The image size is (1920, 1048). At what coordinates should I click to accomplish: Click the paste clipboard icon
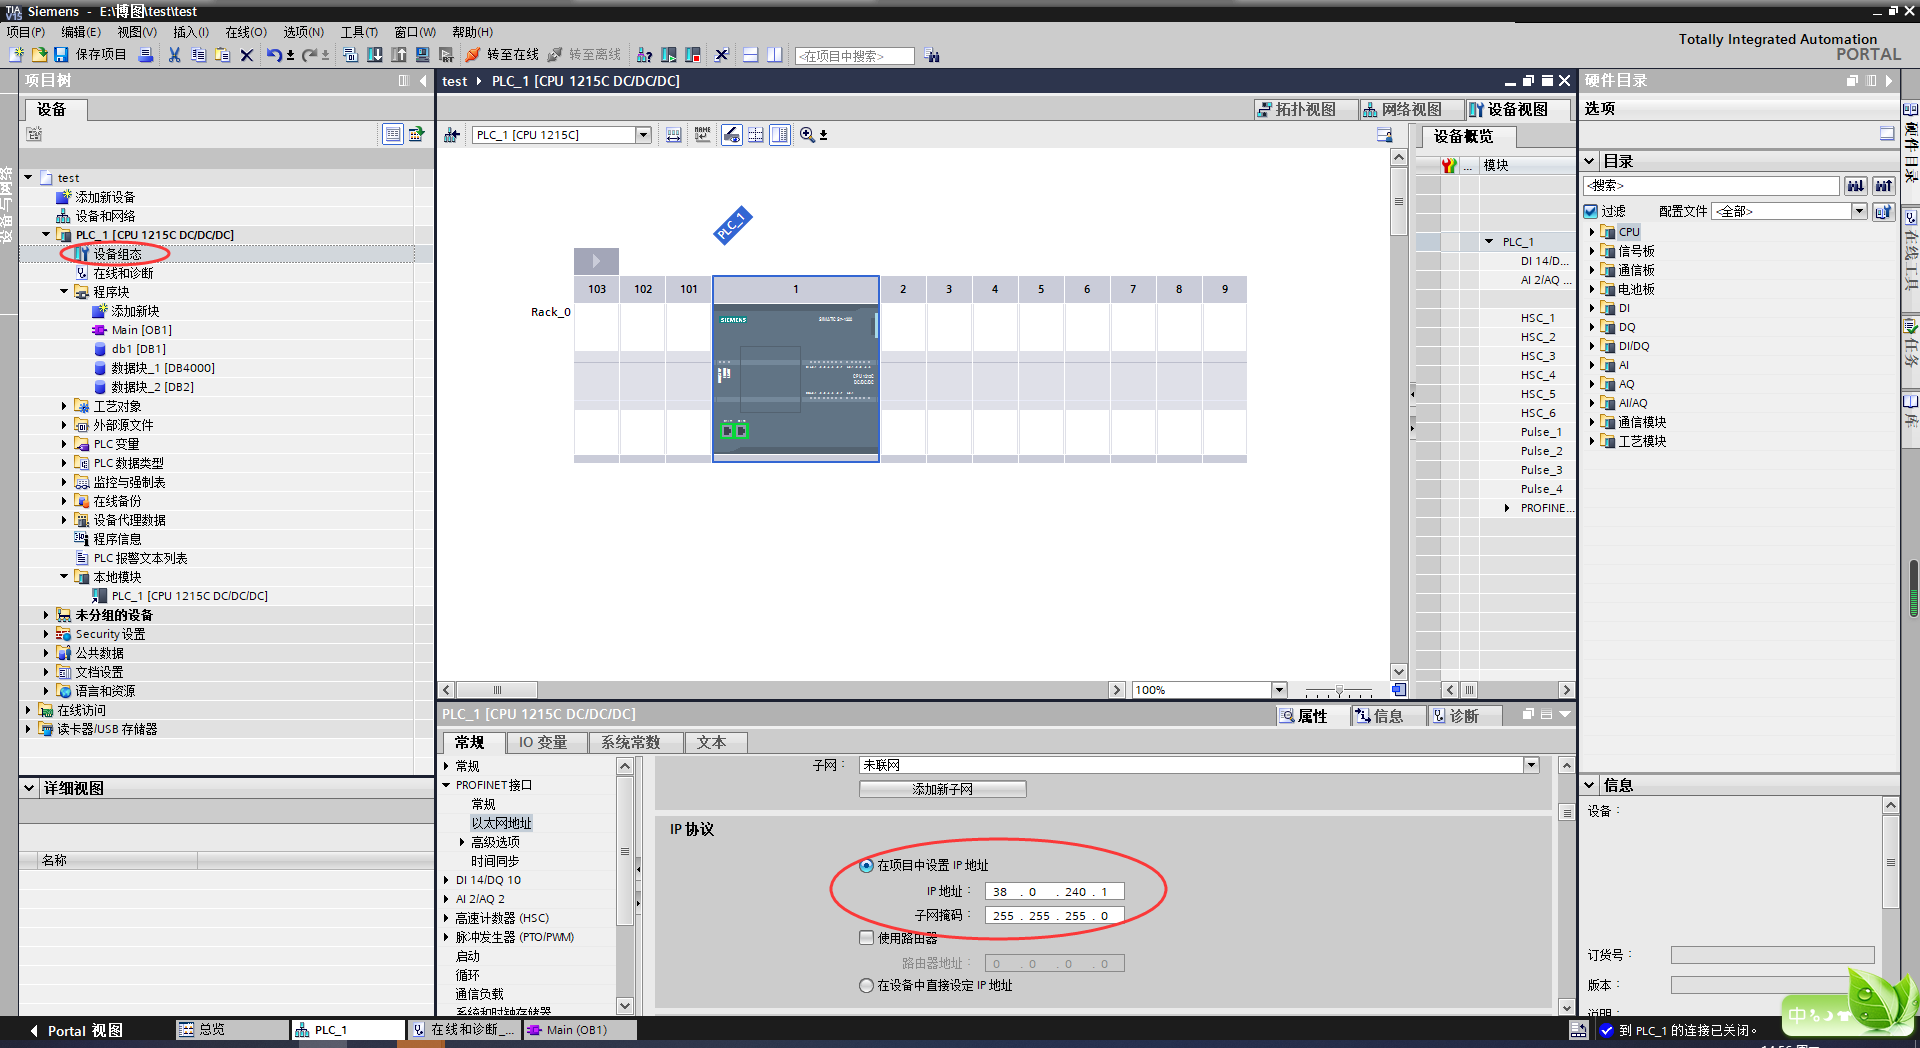tap(222, 55)
